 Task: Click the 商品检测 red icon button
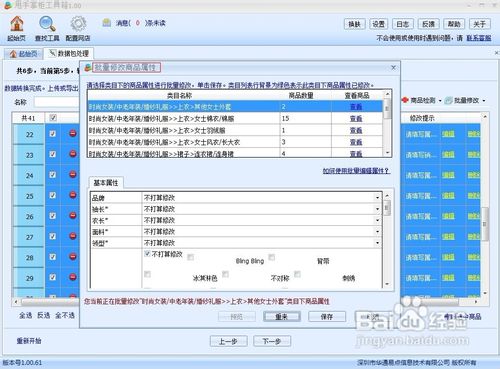click(x=405, y=100)
